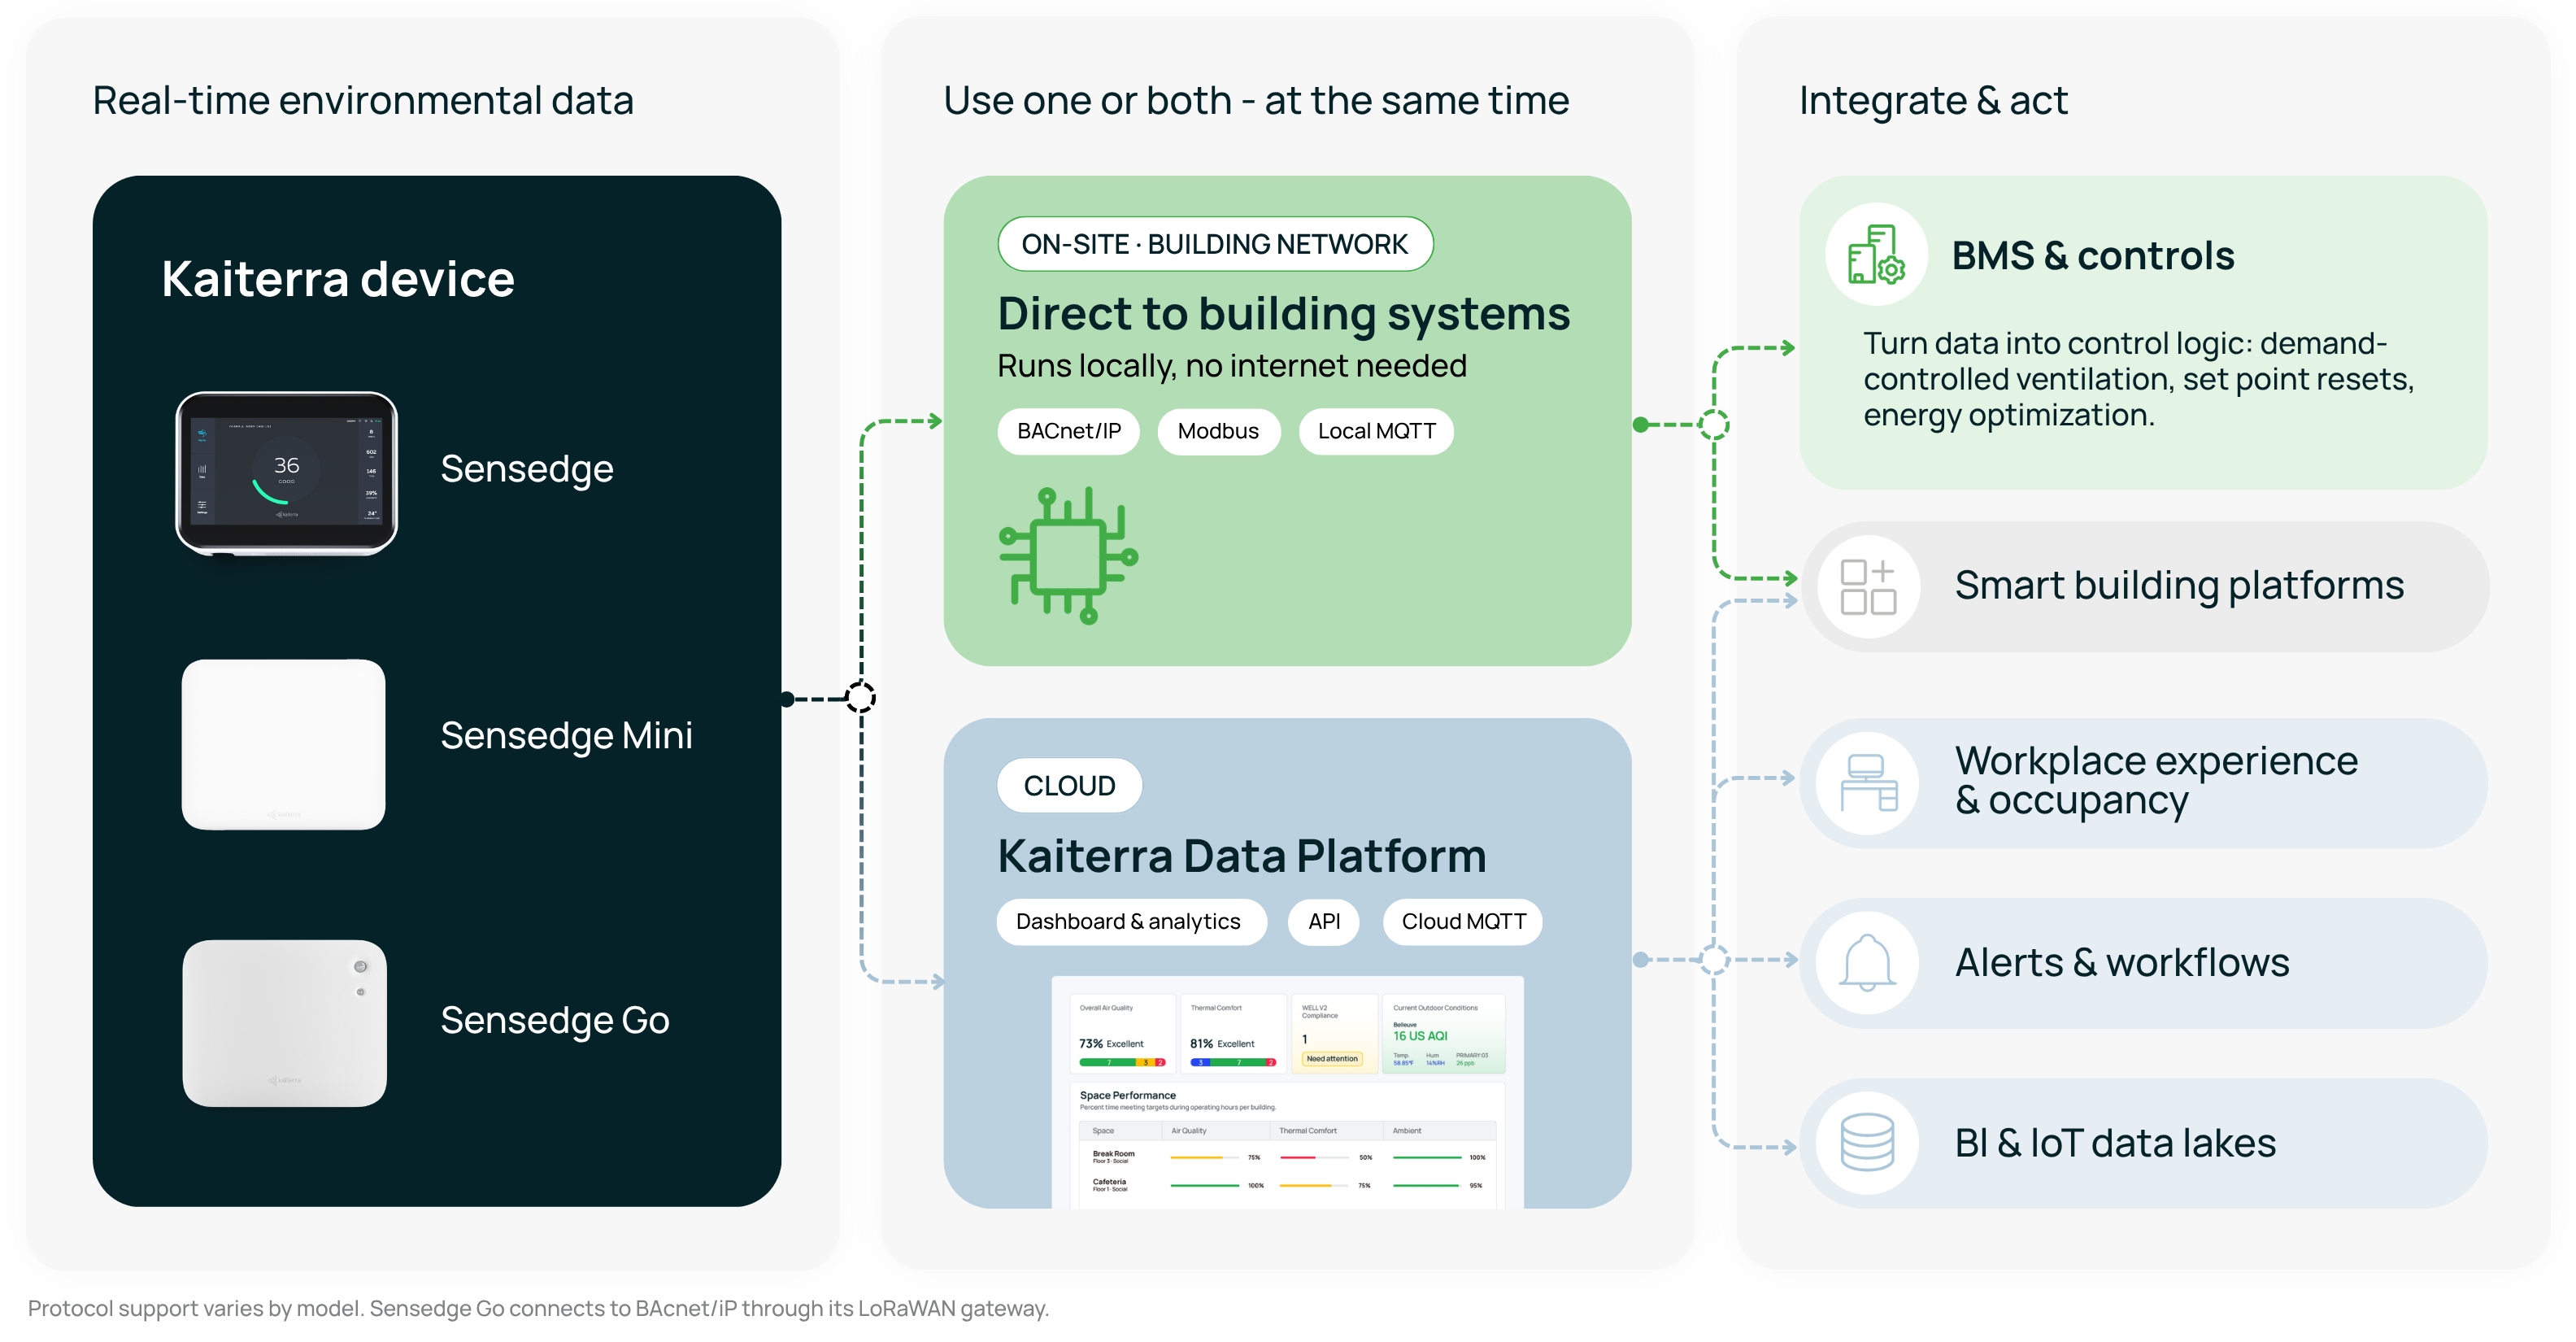
Task: Click the Cafeteria table row
Action: (1288, 1185)
